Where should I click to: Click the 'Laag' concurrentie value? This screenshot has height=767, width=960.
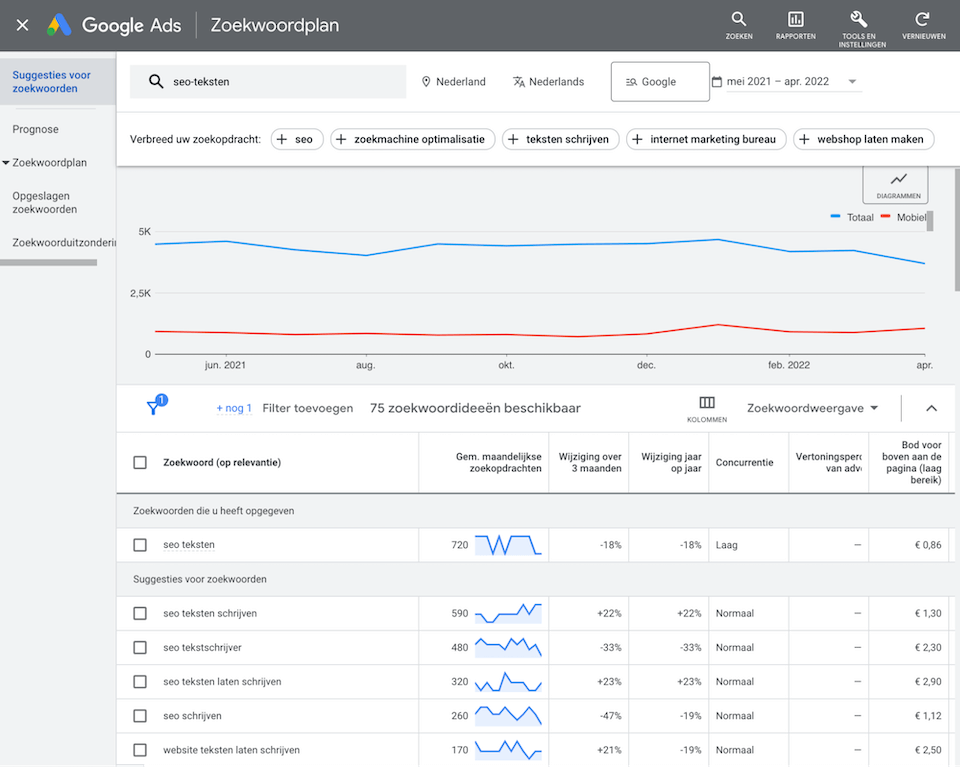[727, 545]
